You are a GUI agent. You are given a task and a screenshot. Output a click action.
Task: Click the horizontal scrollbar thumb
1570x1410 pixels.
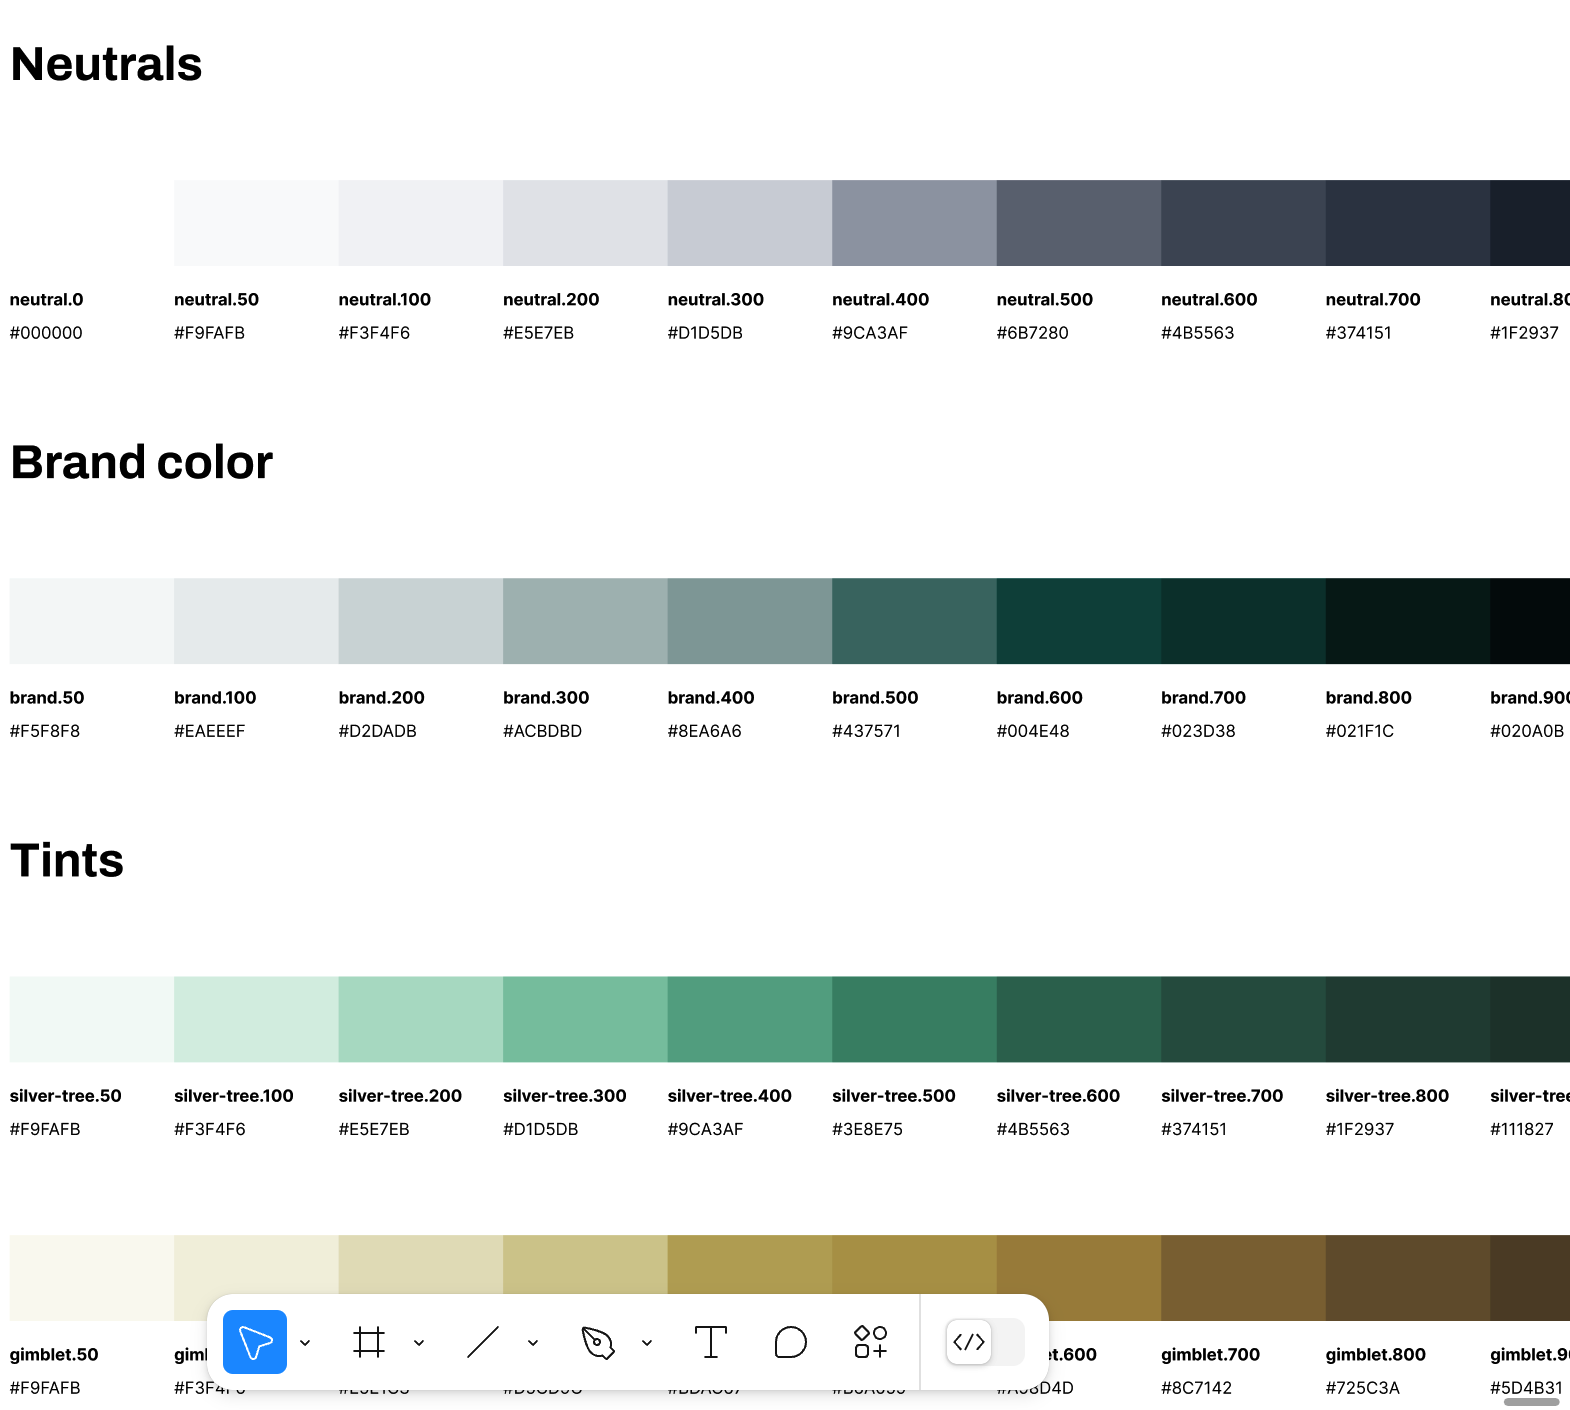[1531, 1402]
